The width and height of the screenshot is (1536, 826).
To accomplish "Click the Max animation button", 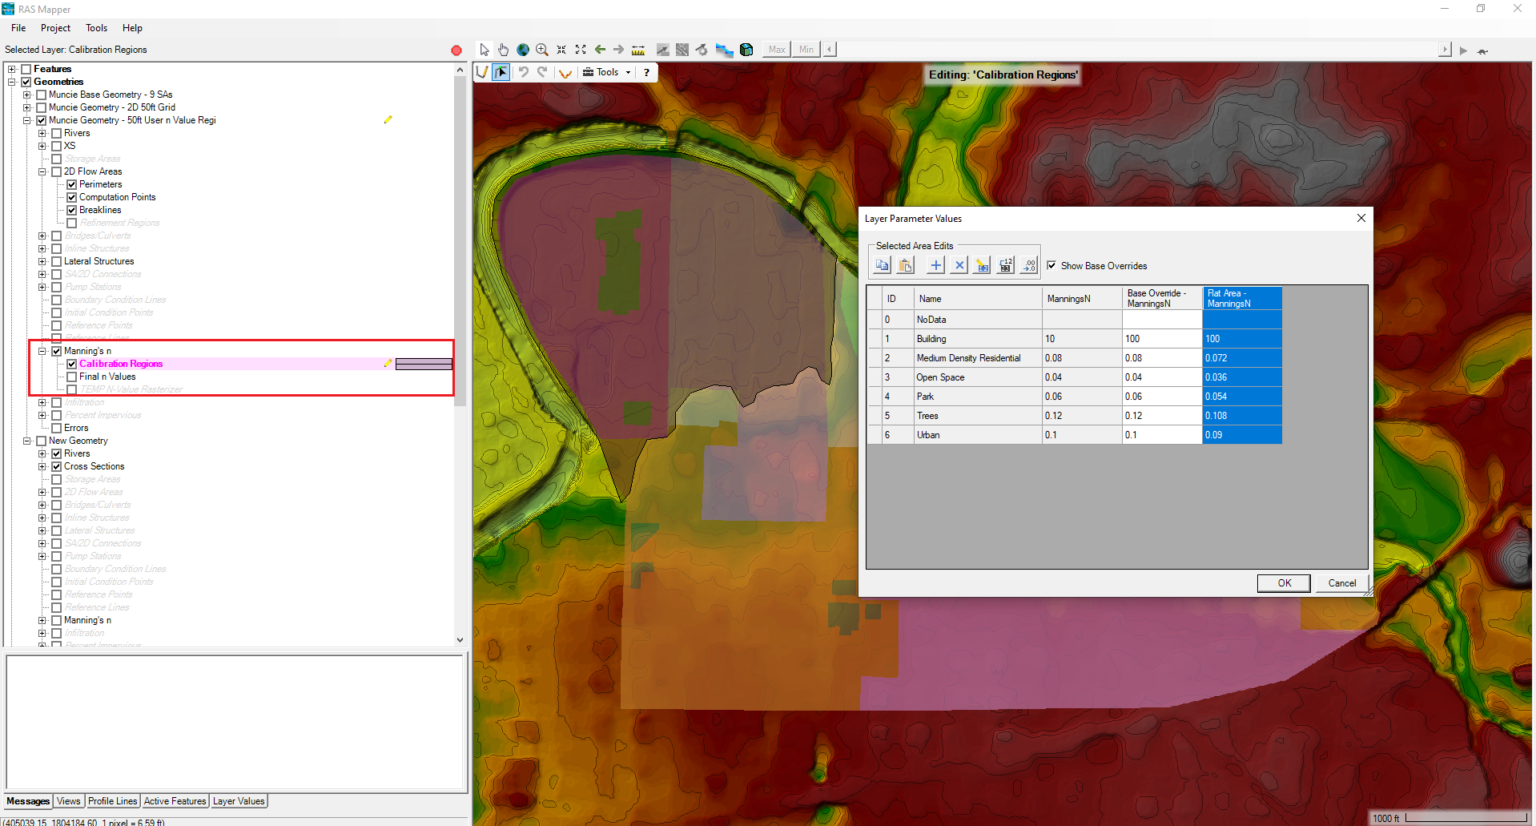I will (x=777, y=49).
